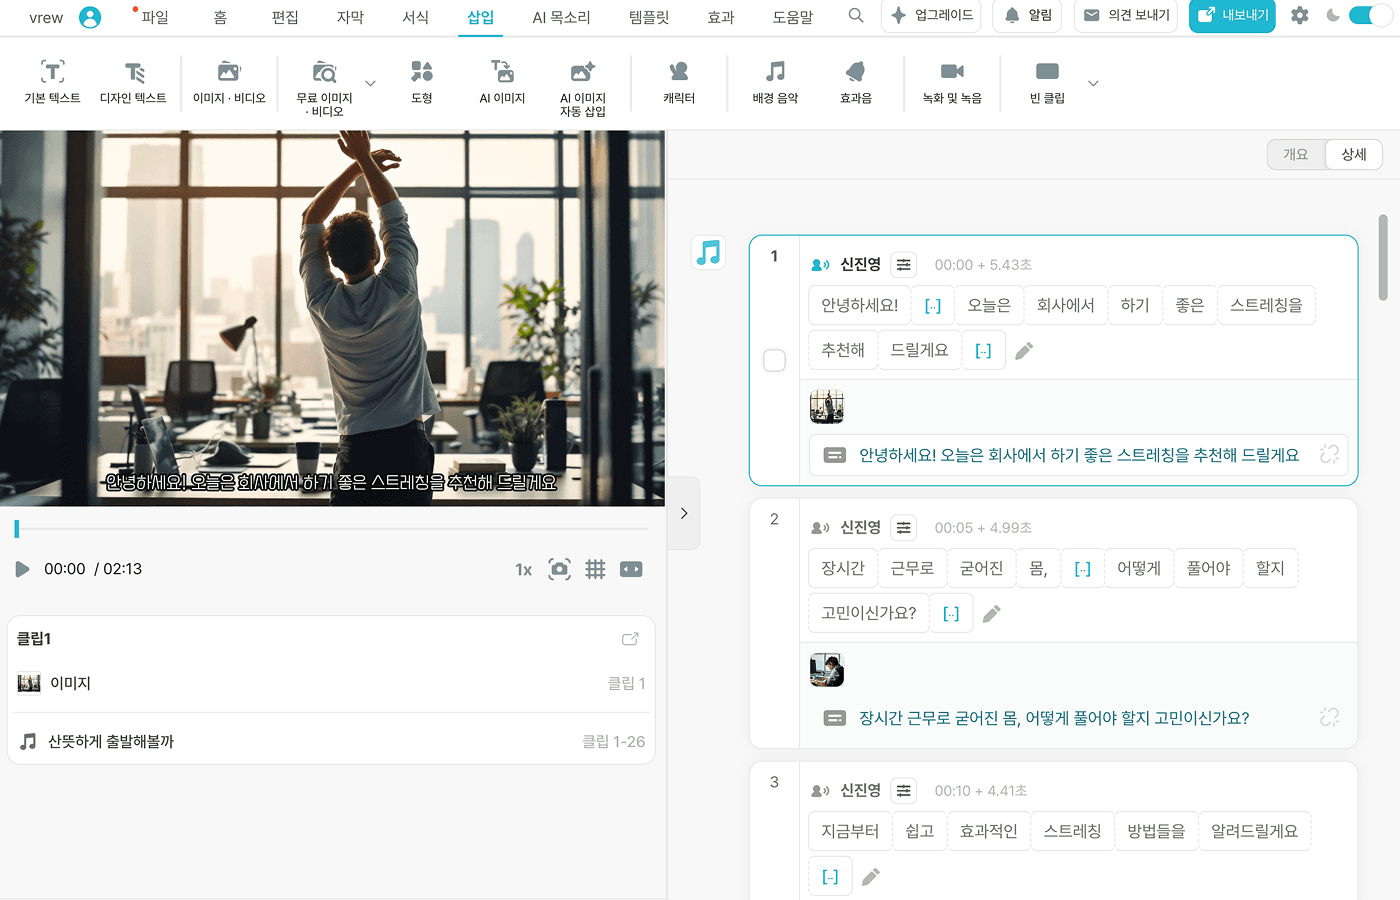The height and width of the screenshot is (900, 1400).
Task: Open the 녹화 및 녹음 recording tool
Action: point(952,72)
